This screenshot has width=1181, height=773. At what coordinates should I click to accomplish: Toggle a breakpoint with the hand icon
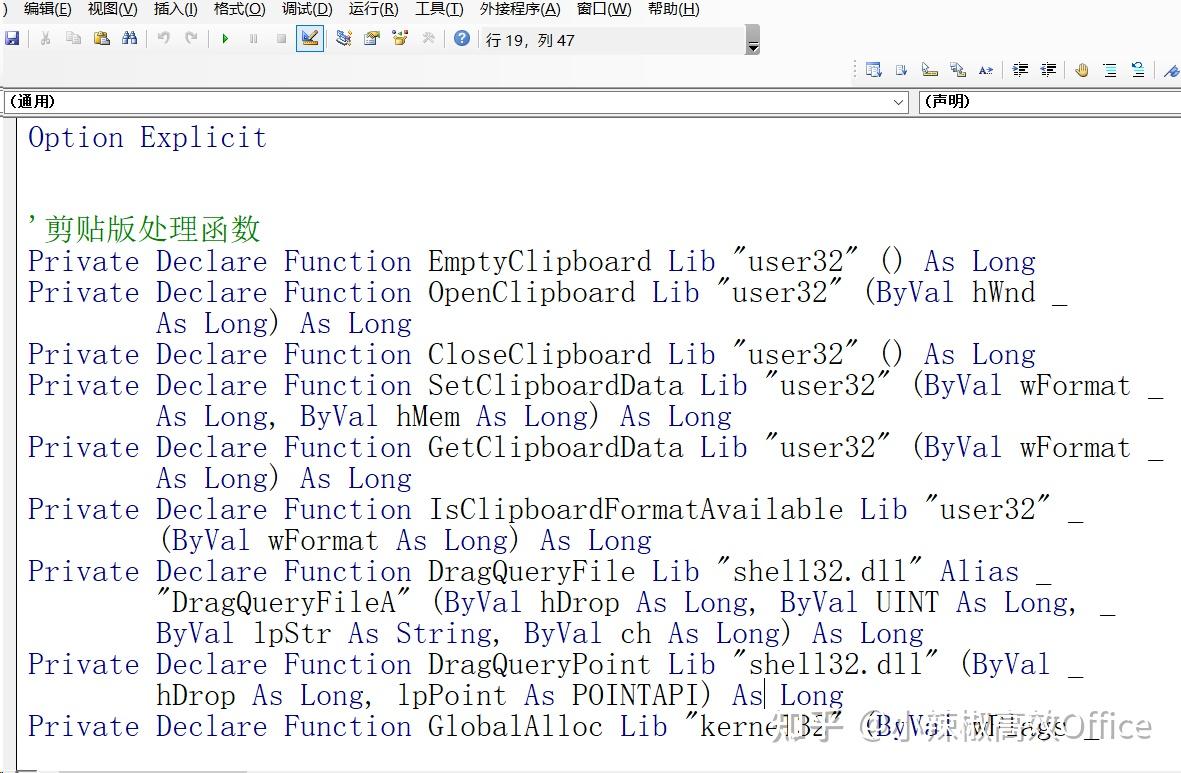pyautogui.click(x=1082, y=68)
